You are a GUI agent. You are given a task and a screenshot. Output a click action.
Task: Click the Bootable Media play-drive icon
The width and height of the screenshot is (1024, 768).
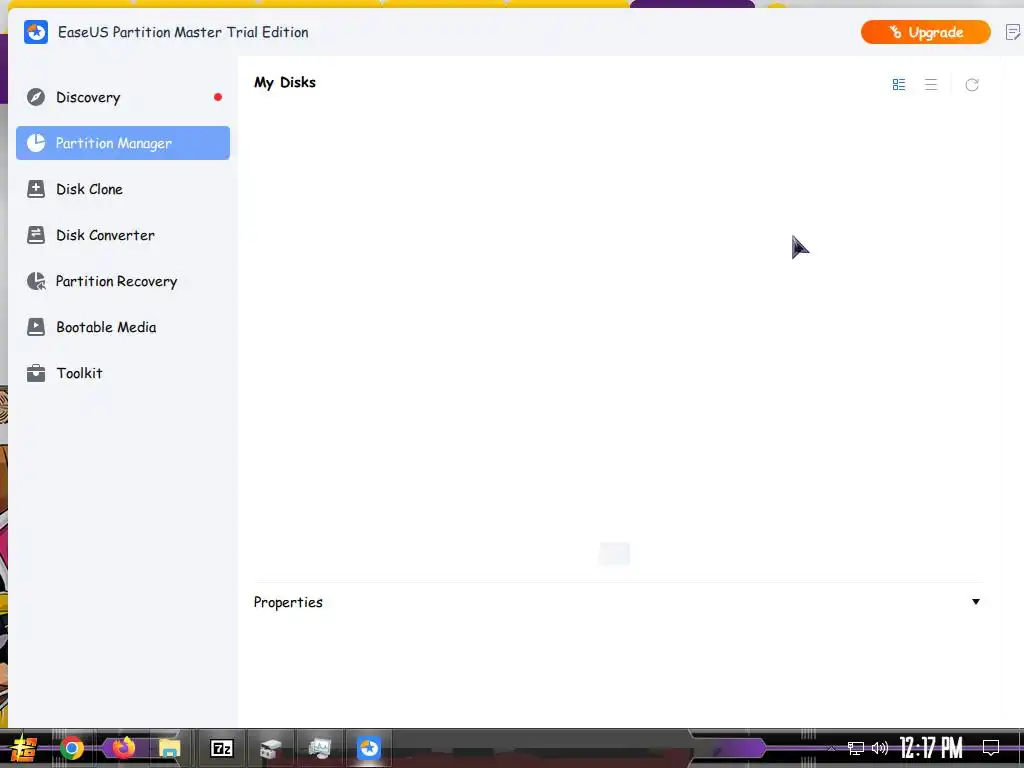coord(36,327)
